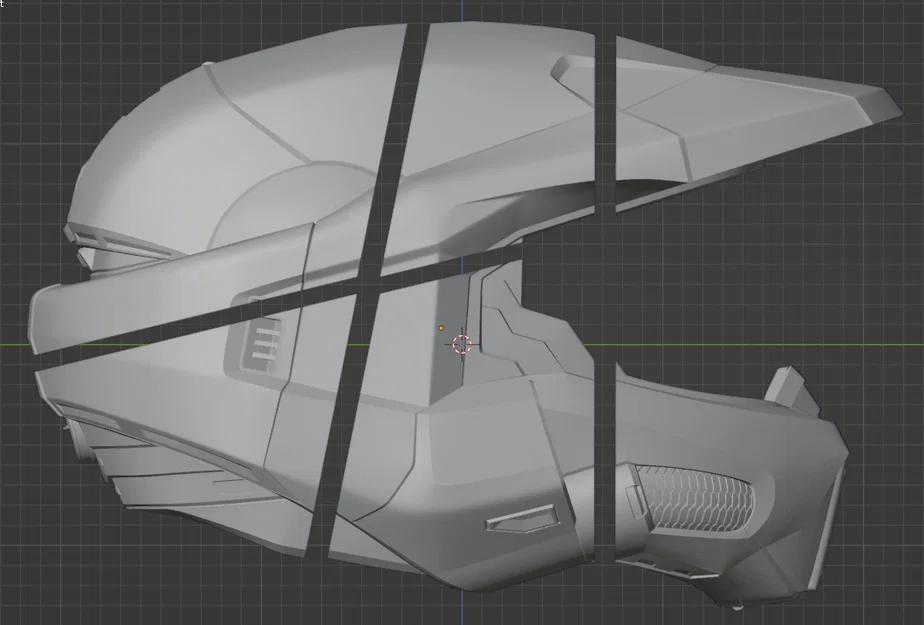Click the recessed slot vent on lower jaw
The width and height of the screenshot is (924, 625).
522,518
